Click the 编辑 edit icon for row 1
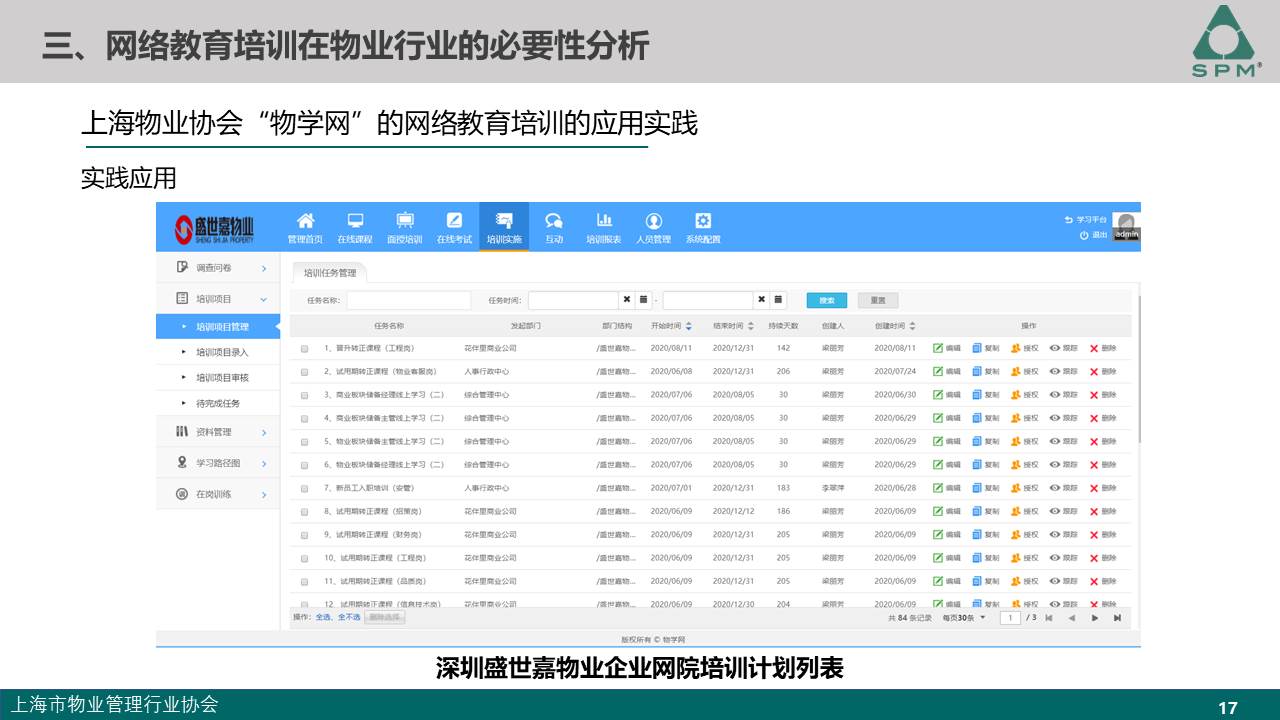The height and width of the screenshot is (720, 1280). pyautogui.click(x=938, y=348)
